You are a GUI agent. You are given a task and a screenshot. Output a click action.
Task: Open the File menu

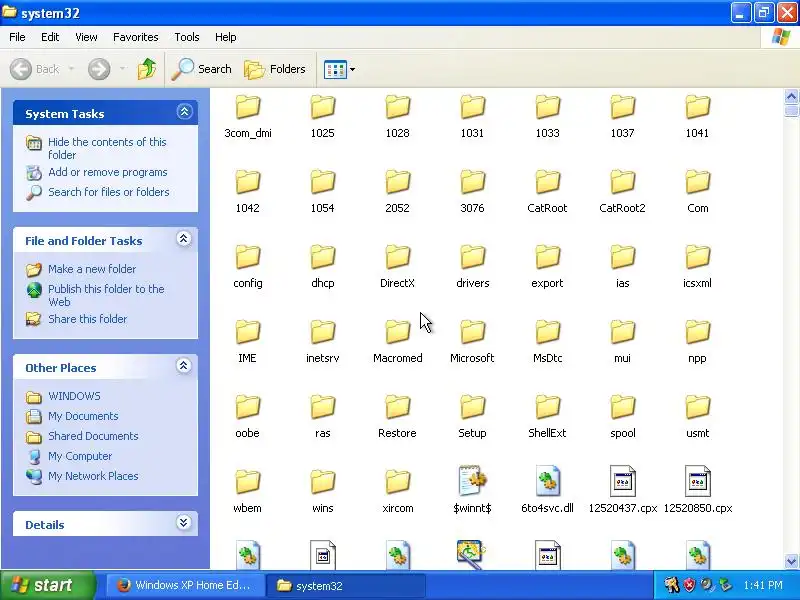pos(17,37)
